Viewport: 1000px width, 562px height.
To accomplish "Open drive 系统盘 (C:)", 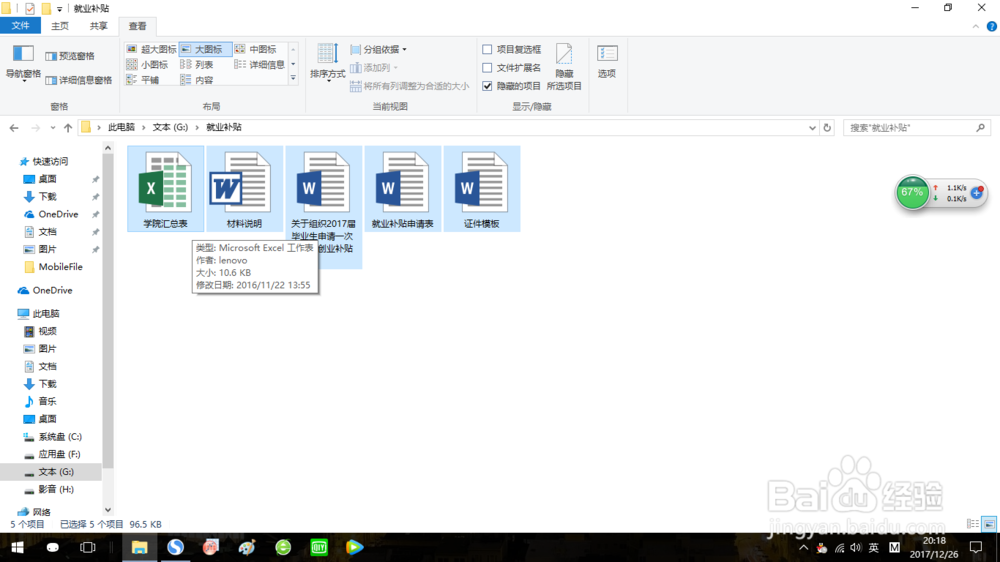I will point(59,437).
